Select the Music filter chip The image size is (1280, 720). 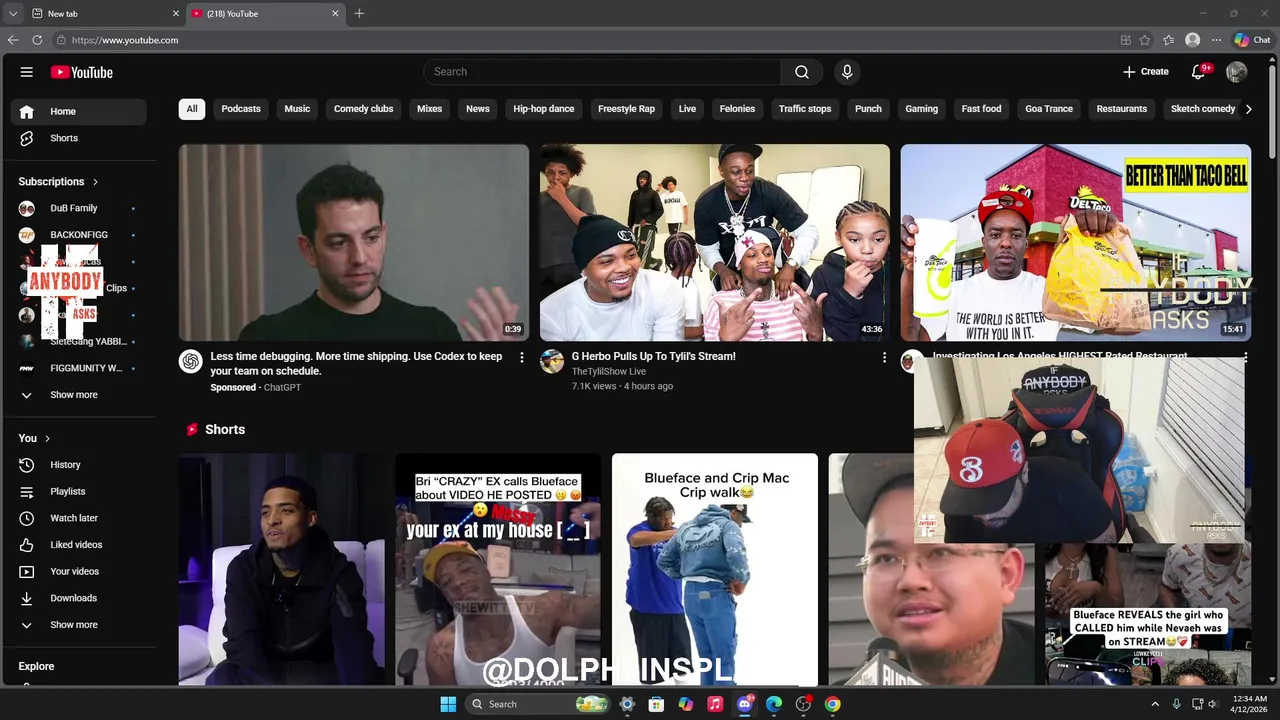click(x=297, y=109)
